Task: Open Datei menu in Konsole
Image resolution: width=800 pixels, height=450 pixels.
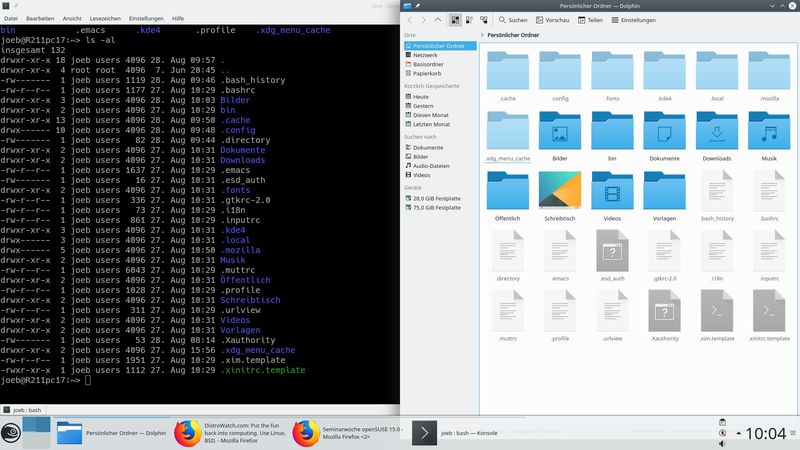Action: pos(11,18)
